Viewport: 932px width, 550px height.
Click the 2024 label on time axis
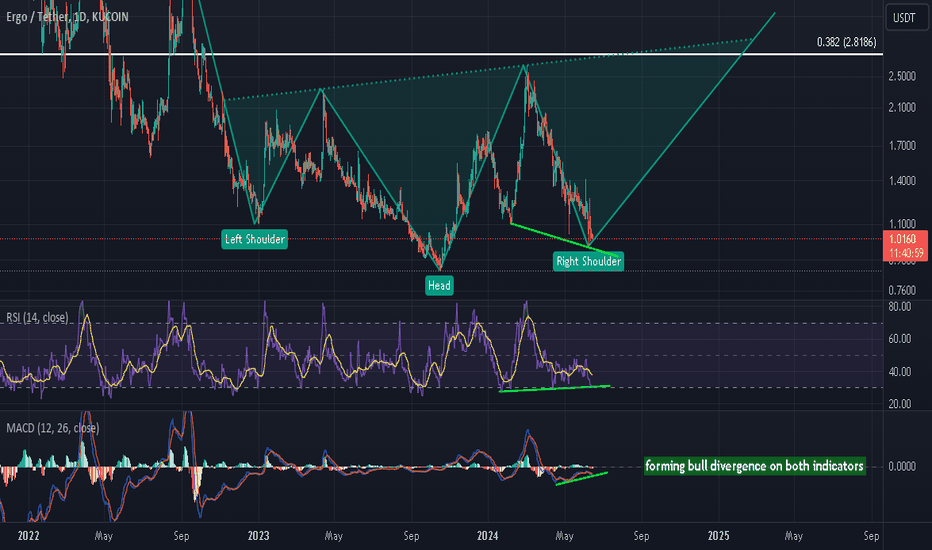click(x=487, y=536)
